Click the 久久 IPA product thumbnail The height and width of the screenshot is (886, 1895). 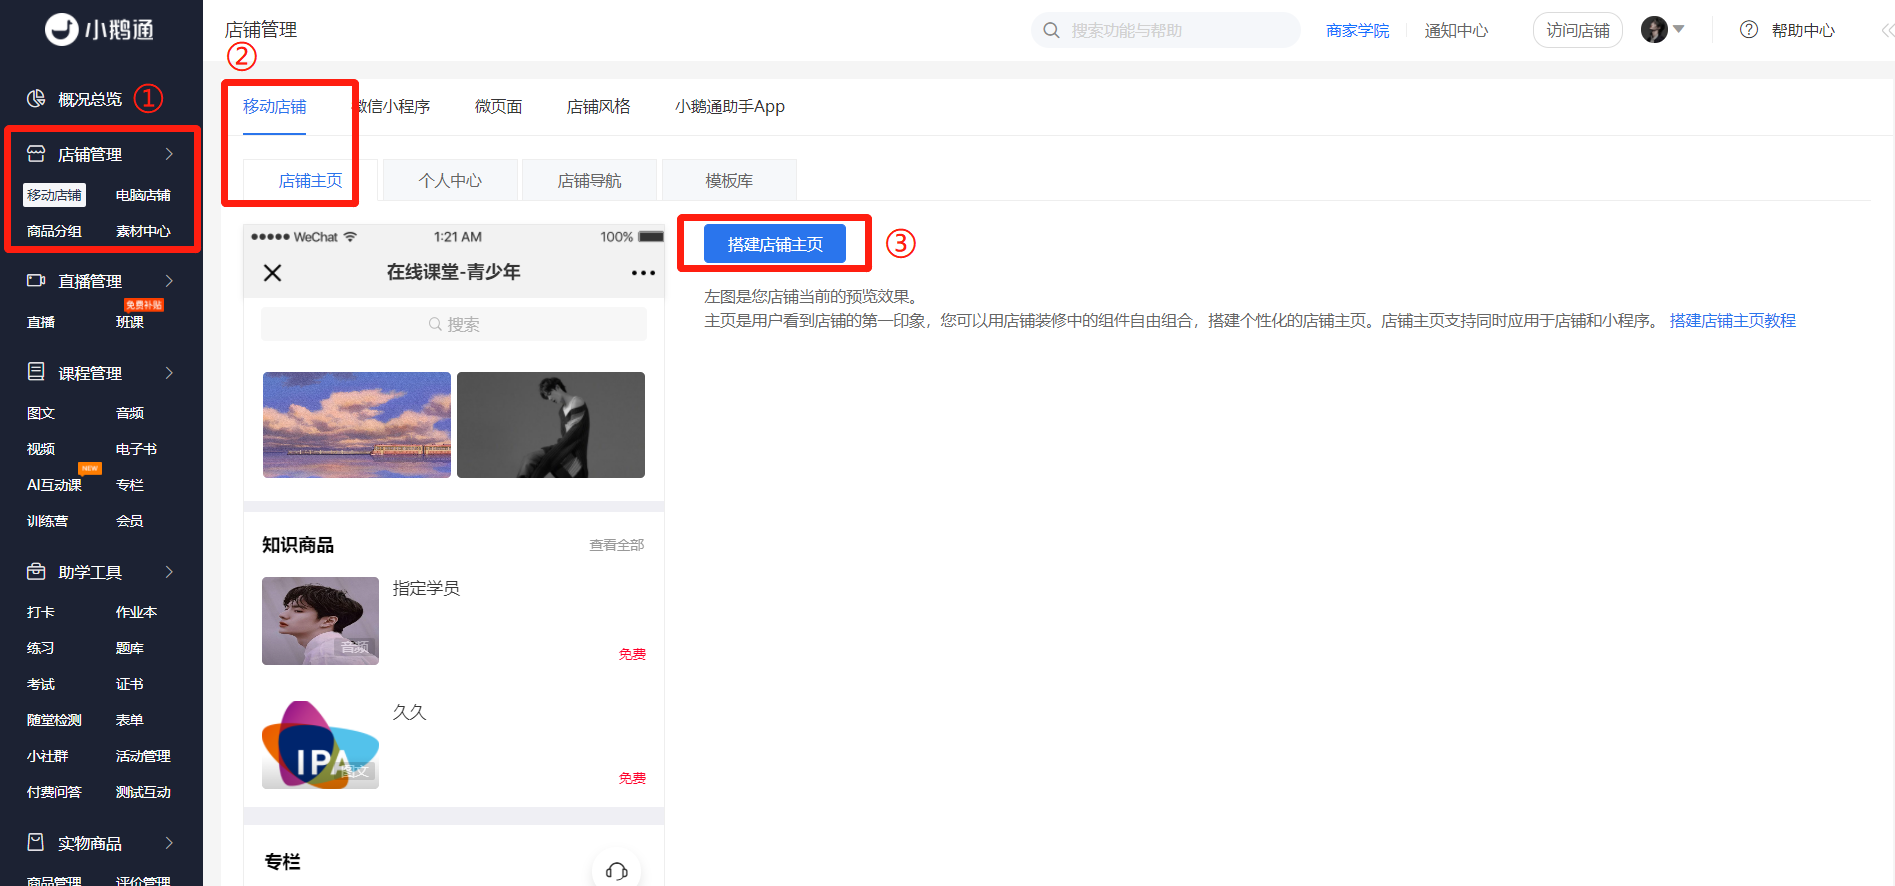tap(320, 745)
